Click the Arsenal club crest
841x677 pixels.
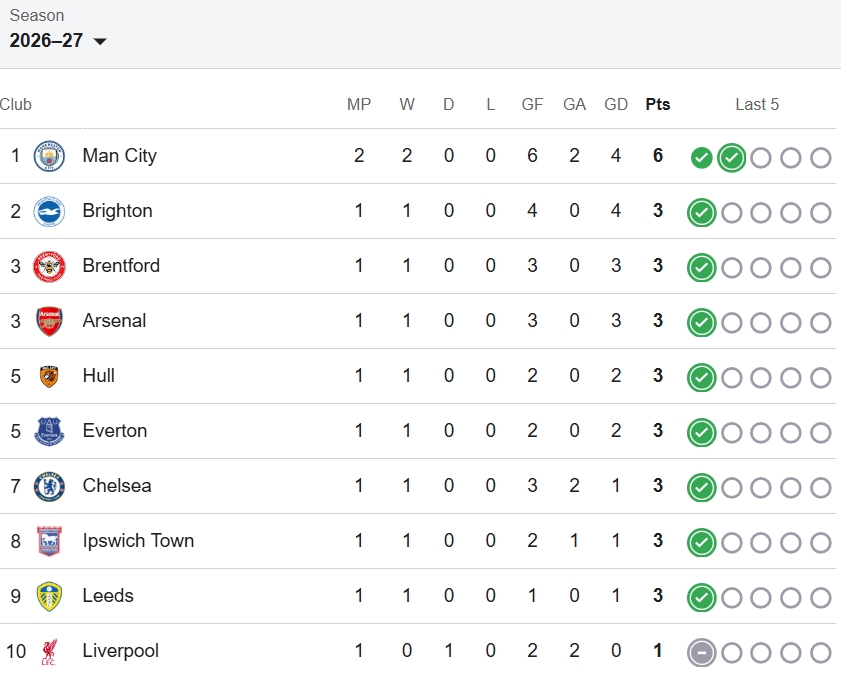tap(49, 321)
